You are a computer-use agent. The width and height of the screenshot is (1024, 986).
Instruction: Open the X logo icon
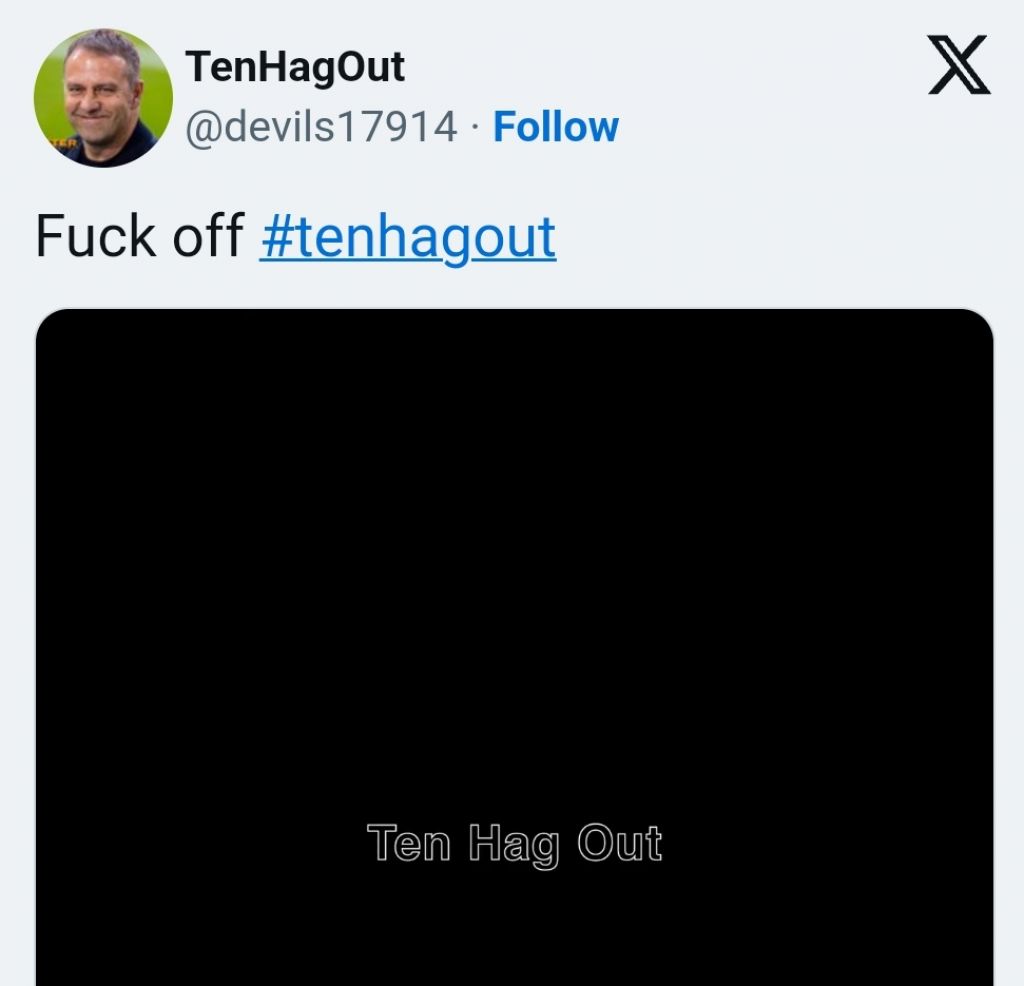[959, 65]
